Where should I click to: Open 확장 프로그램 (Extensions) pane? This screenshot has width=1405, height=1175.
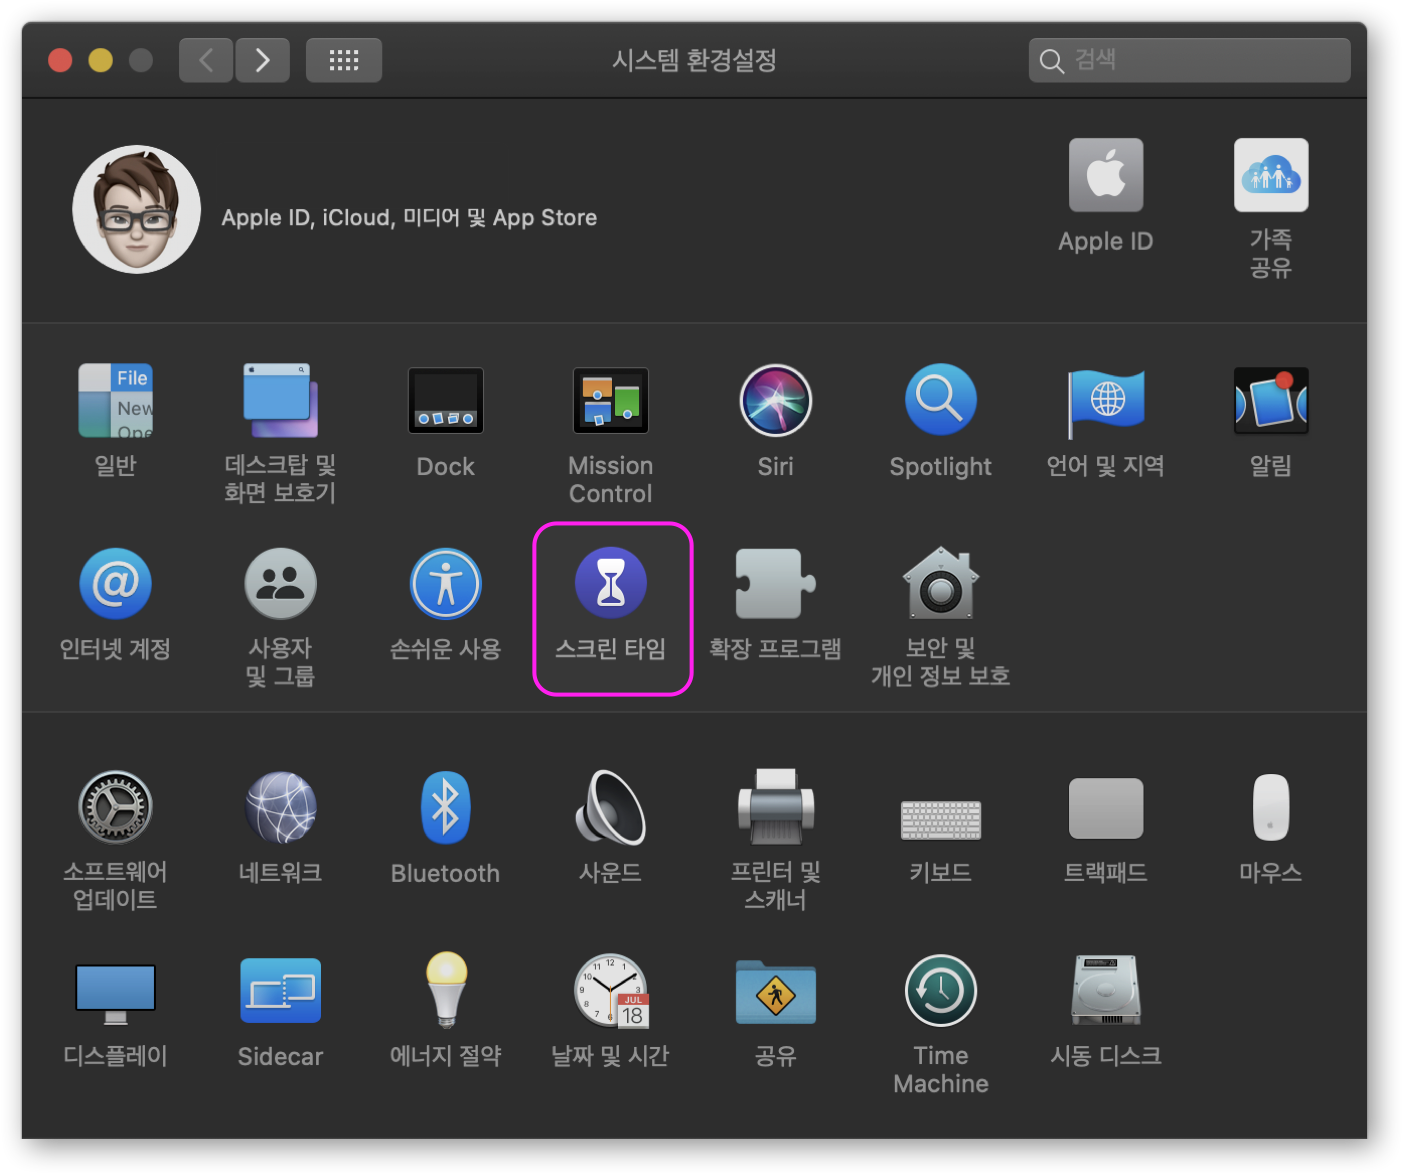[776, 584]
